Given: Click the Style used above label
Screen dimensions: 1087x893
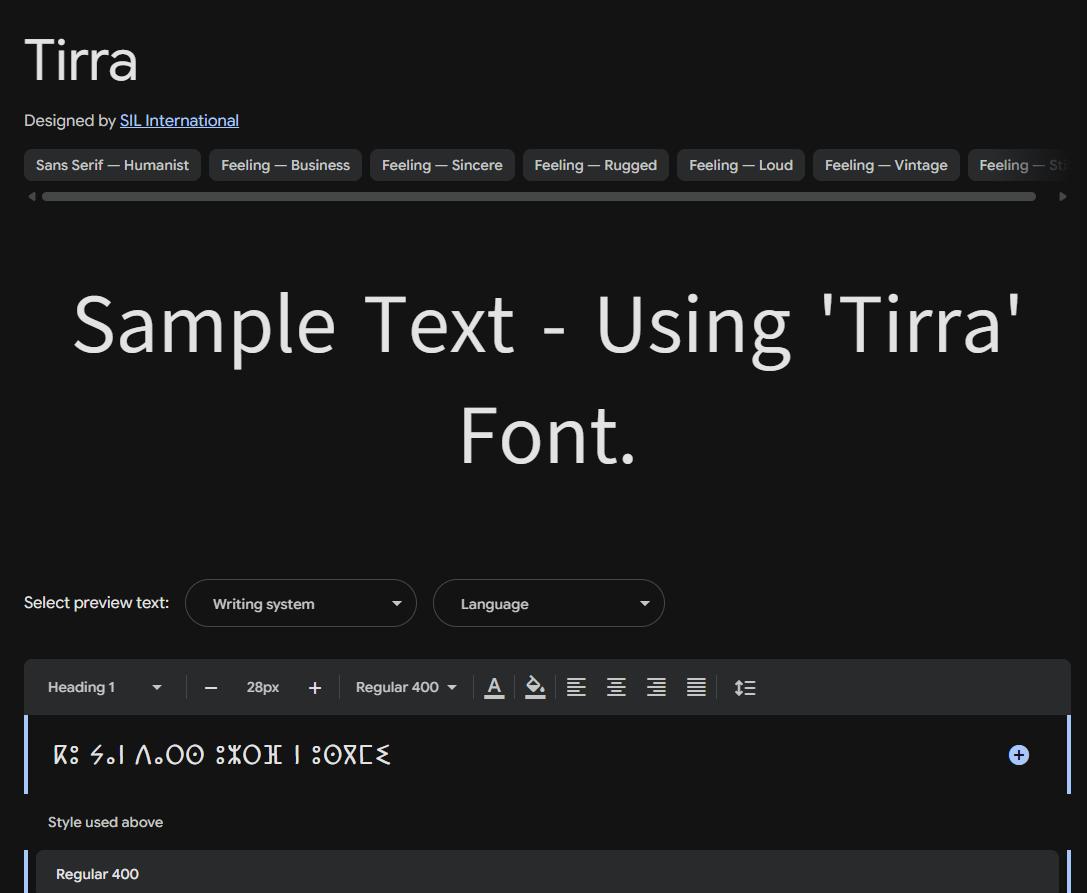Looking at the screenshot, I should click(x=105, y=822).
